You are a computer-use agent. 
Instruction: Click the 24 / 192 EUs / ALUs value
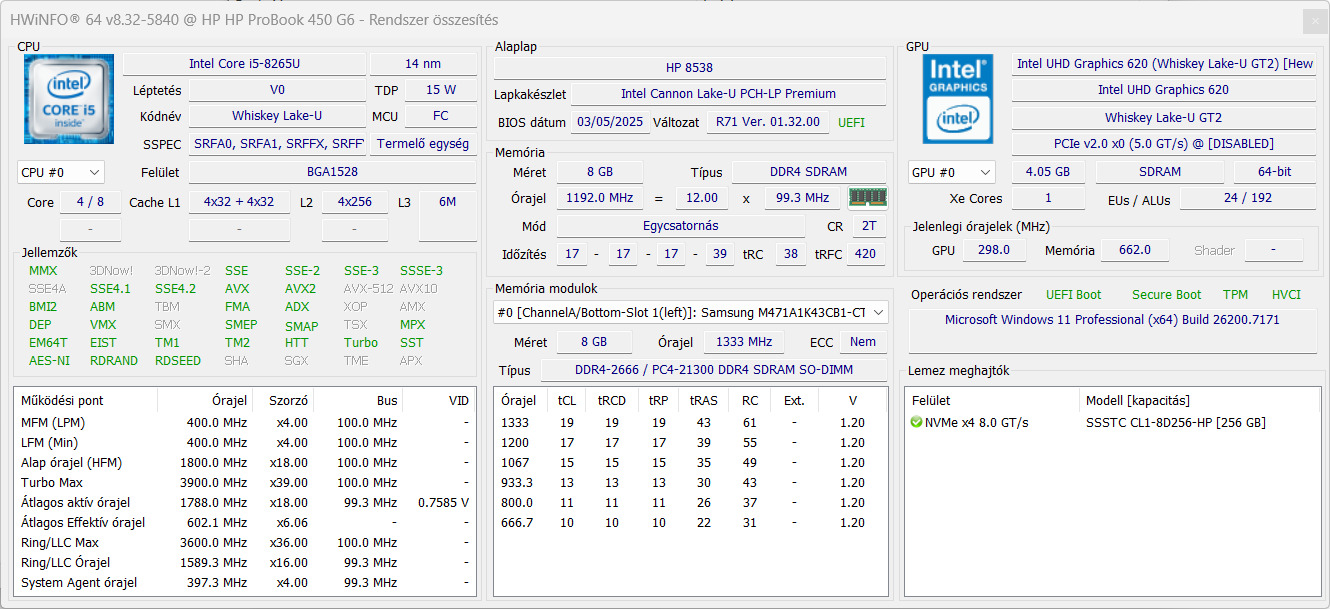tap(1247, 198)
